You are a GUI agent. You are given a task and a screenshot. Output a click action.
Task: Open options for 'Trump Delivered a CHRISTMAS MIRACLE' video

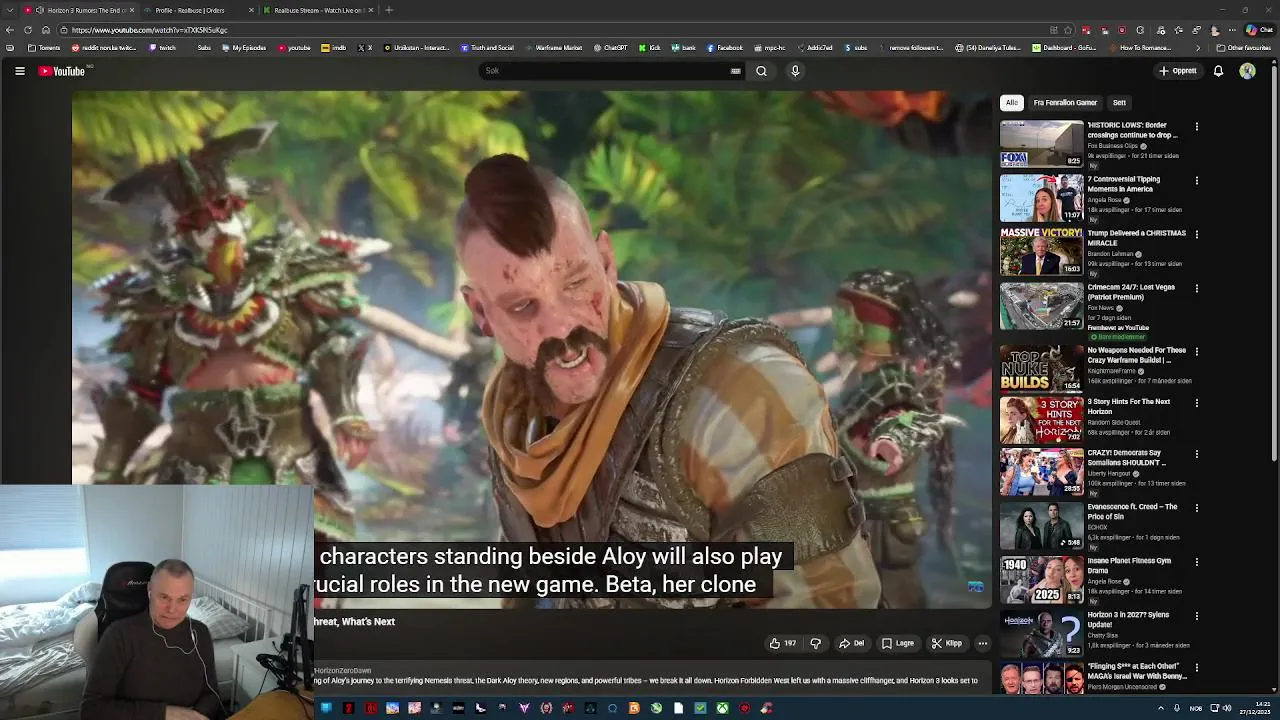click(1196, 235)
